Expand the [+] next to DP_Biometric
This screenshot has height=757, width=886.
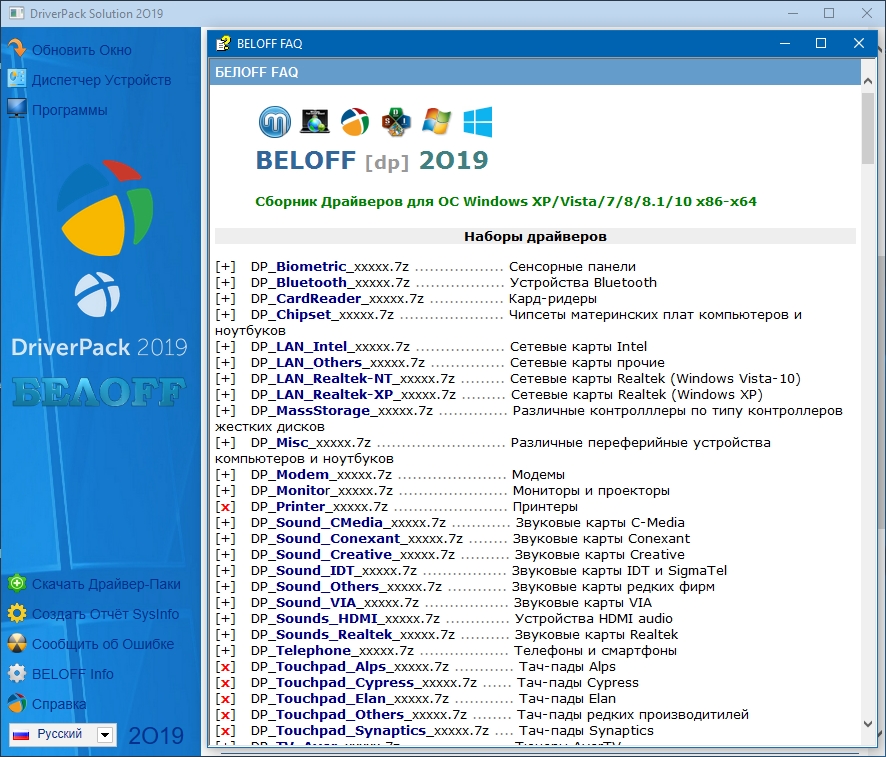click(x=225, y=267)
